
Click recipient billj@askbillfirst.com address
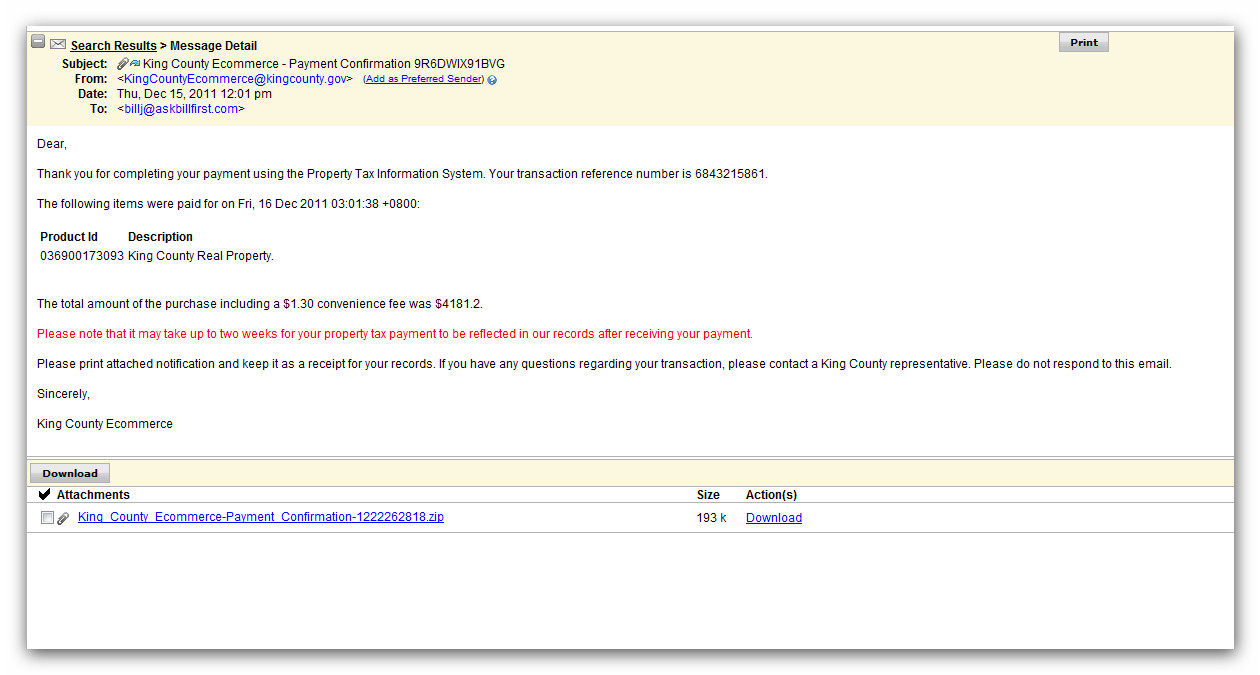[x=181, y=109]
